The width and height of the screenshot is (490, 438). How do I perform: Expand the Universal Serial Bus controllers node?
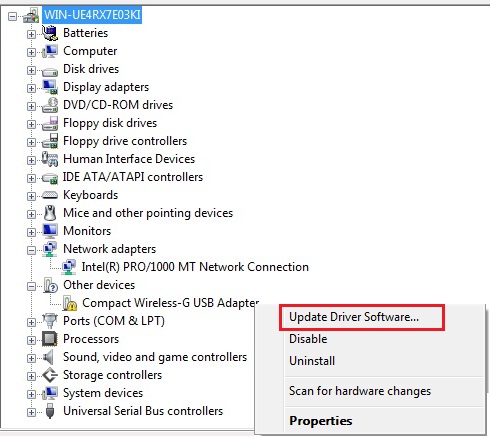click(x=31, y=412)
